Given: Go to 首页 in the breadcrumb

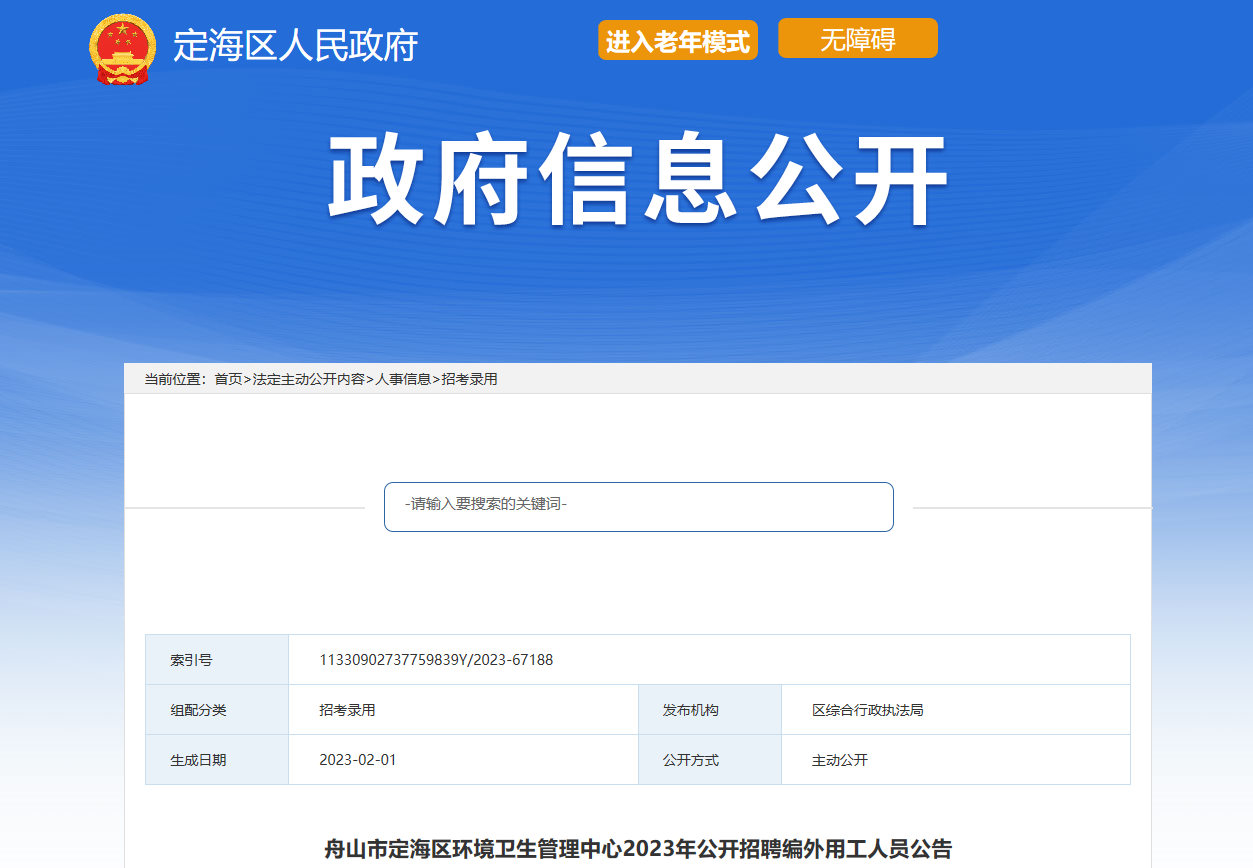Looking at the screenshot, I should coord(228,379).
